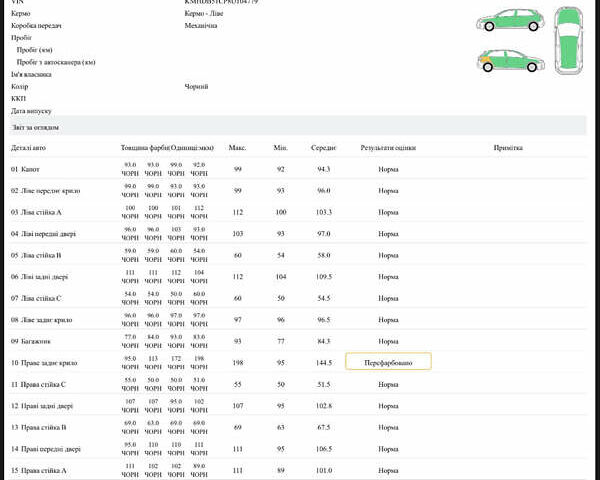Click the highlighted Перефарбовано result box
600x480 pixels.
tap(388, 362)
